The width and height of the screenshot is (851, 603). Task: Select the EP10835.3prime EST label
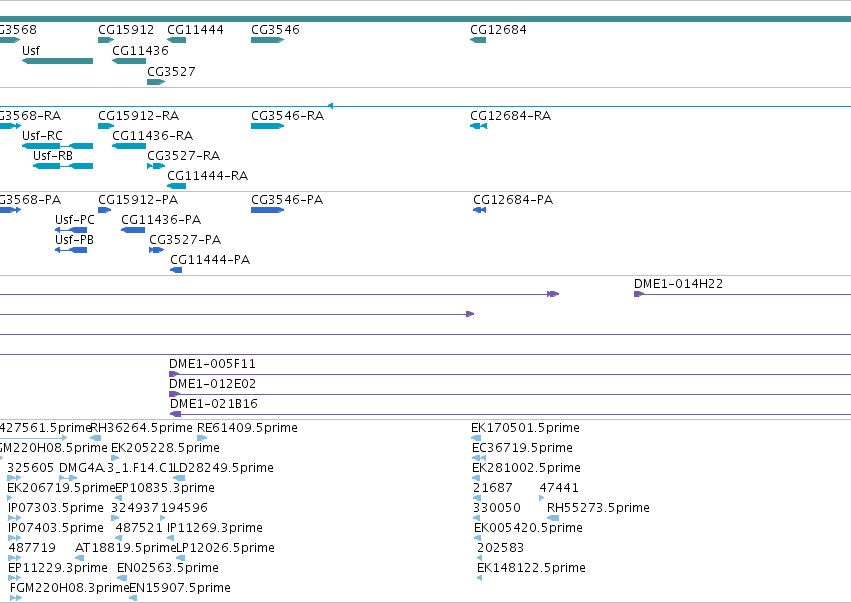165,488
